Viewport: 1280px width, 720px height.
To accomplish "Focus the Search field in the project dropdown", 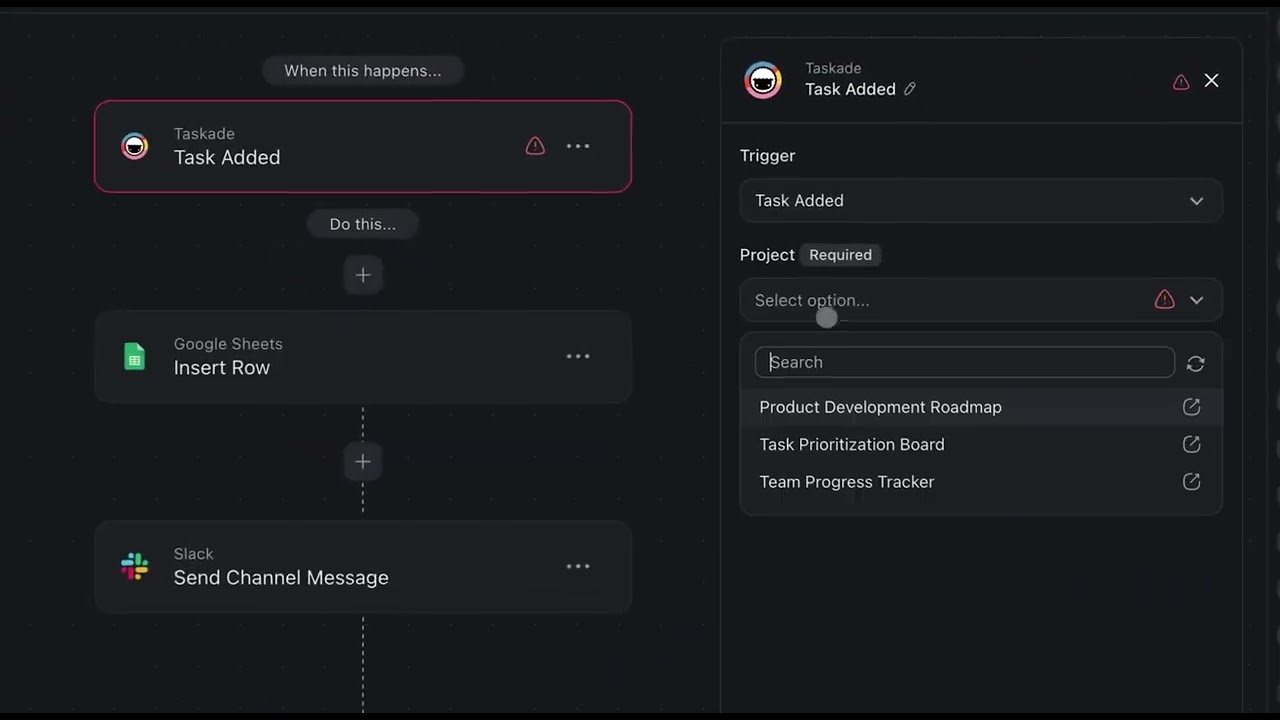I will click(964, 362).
